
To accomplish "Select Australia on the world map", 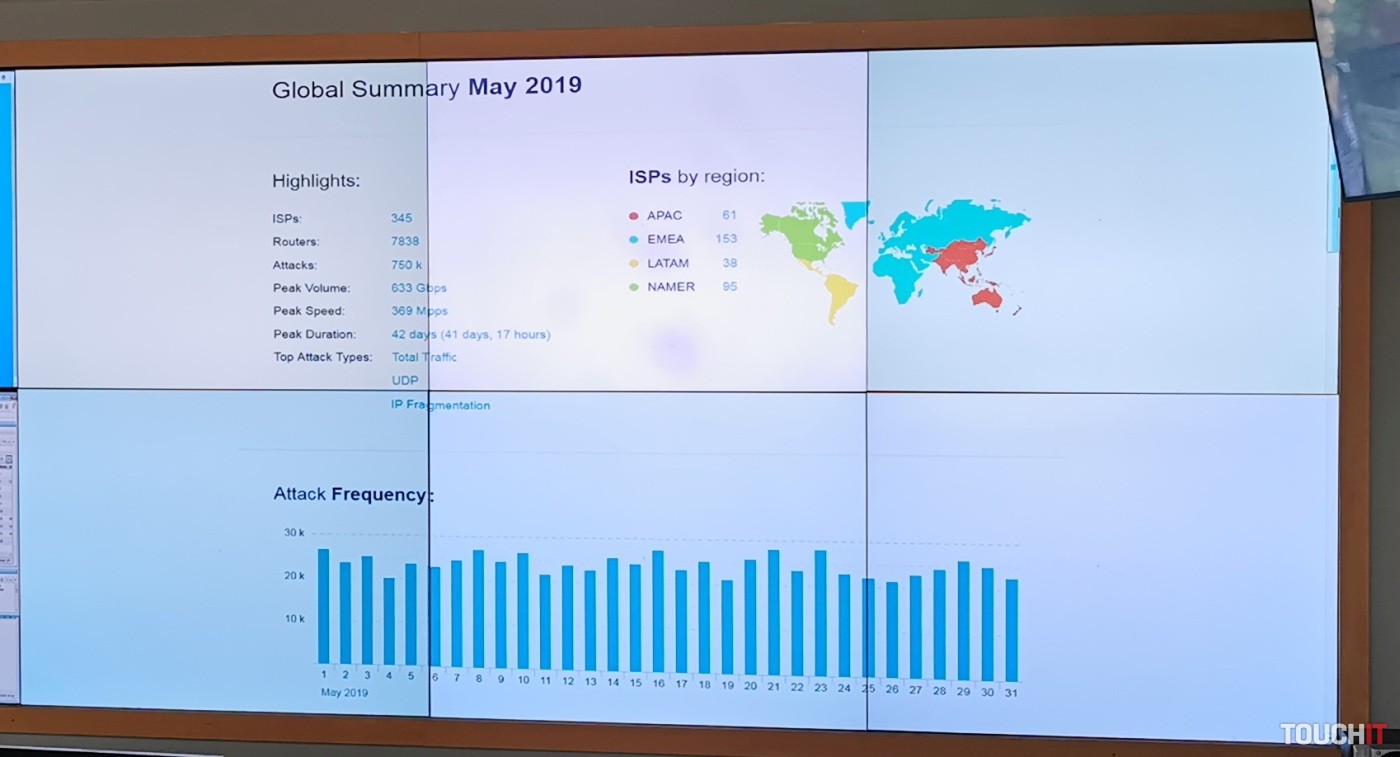I will click(x=986, y=297).
